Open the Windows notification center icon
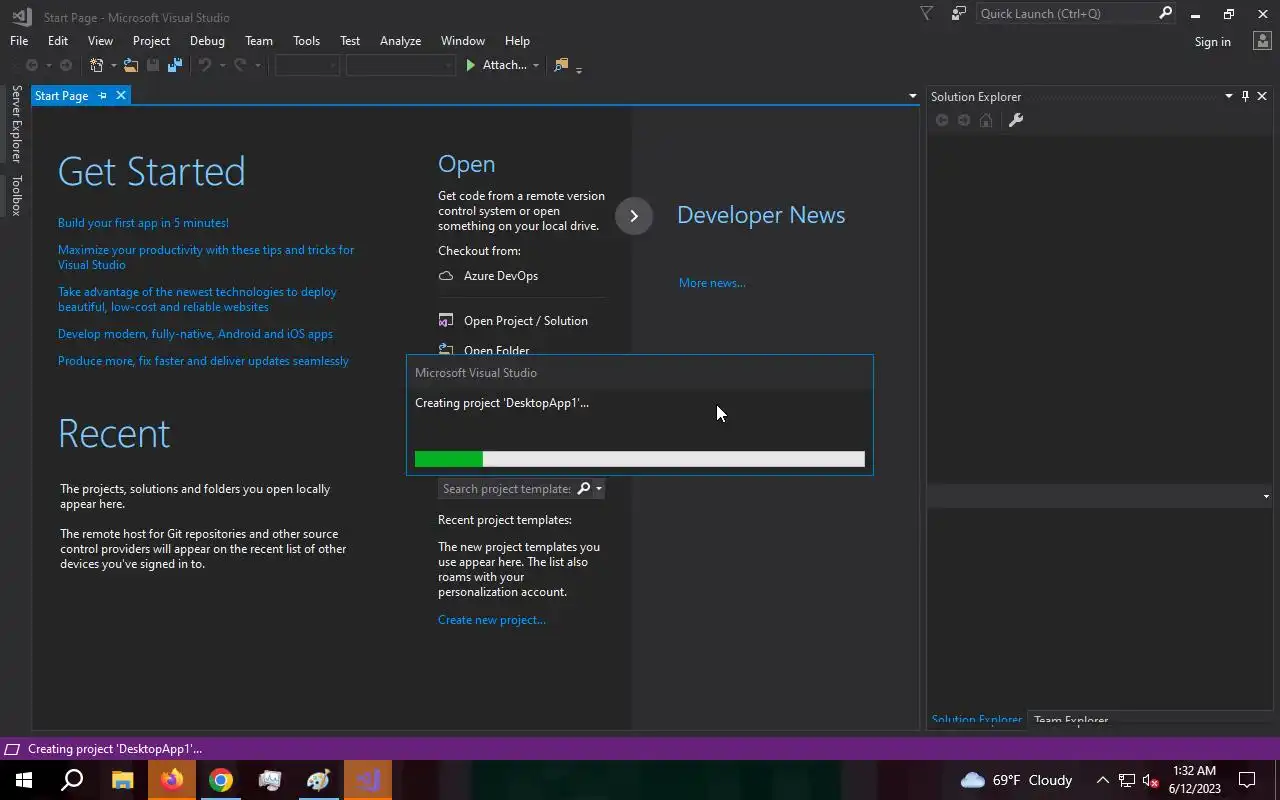1280x800 pixels. pyautogui.click(x=1247, y=780)
